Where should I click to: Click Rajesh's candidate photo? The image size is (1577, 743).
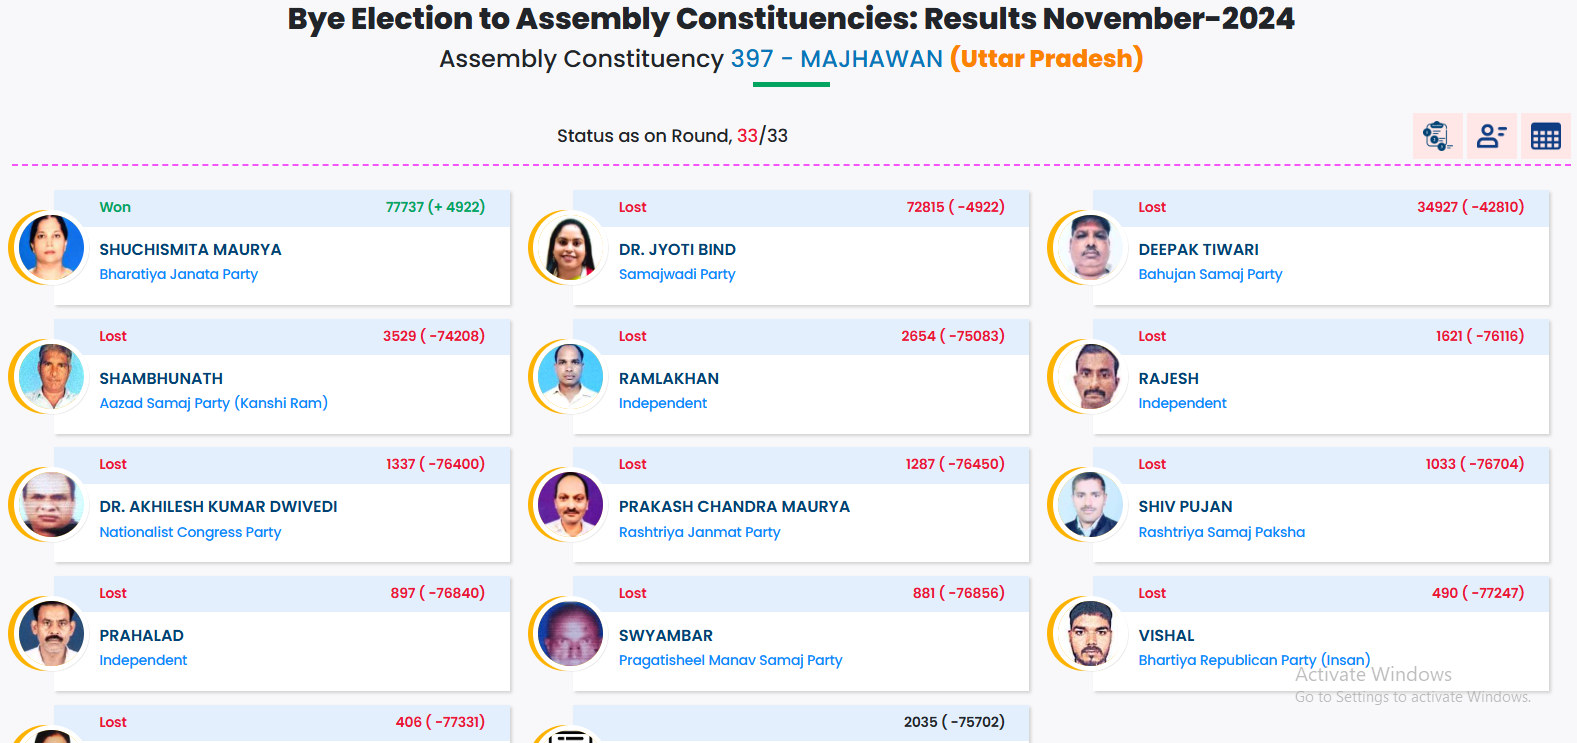[x=1090, y=376]
